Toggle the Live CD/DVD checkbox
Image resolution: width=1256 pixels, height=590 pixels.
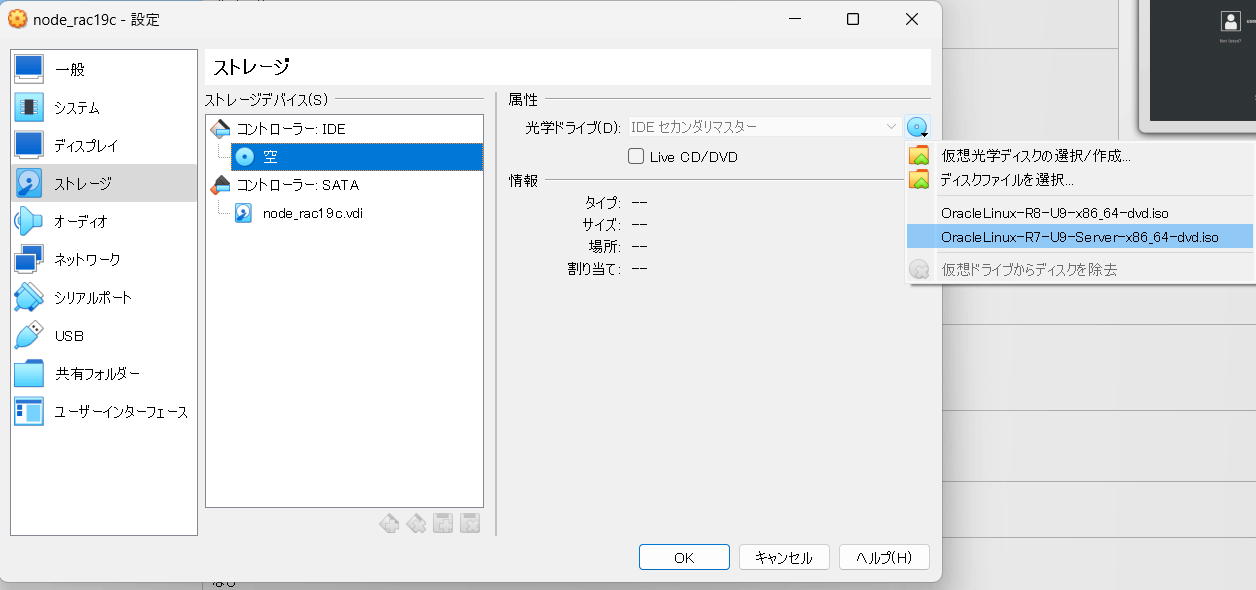(635, 156)
